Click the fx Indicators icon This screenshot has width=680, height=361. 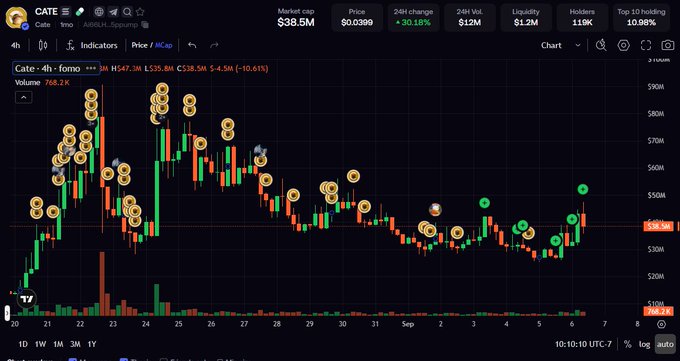70,45
